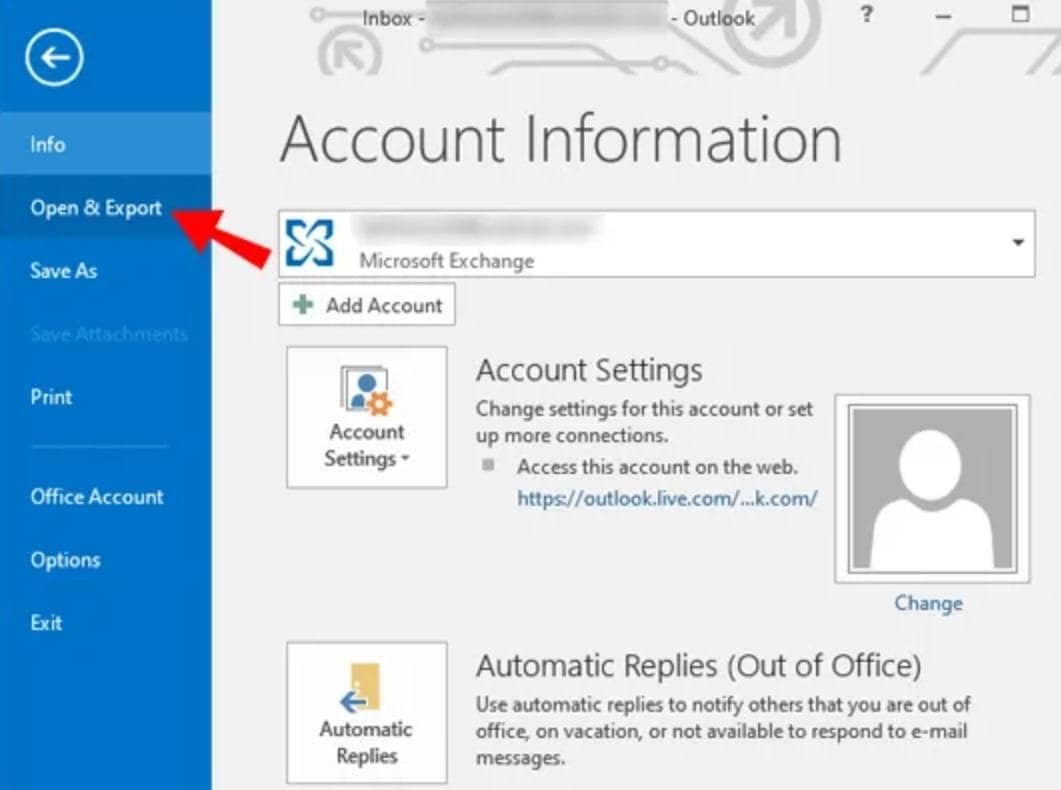Click Exit to close Outlook
This screenshot has width=1061, height=790.
click(106, 622)
